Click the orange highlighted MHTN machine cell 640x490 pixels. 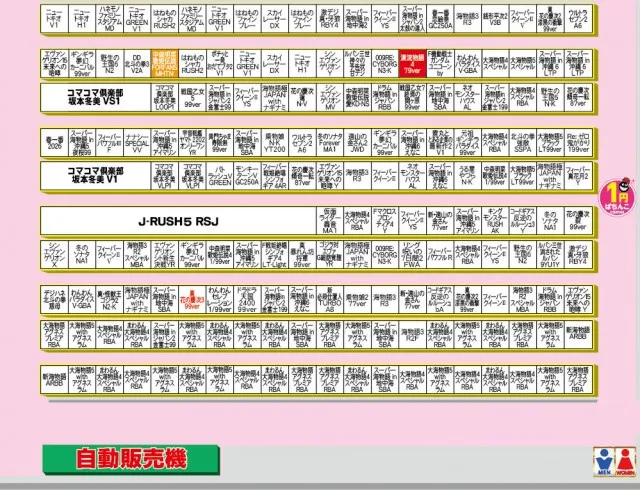(x=164, y=64)
